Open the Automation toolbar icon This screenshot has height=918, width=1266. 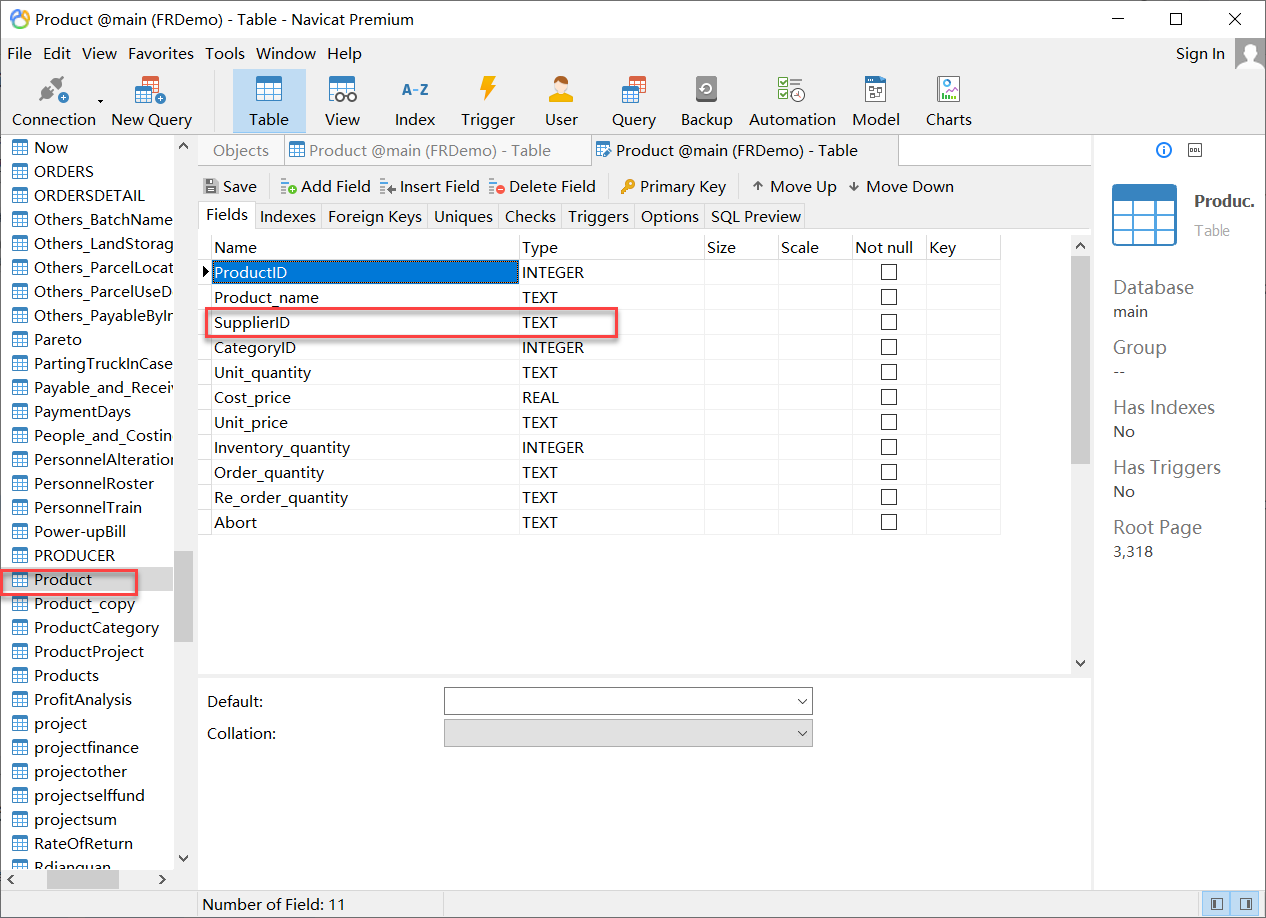792,101
